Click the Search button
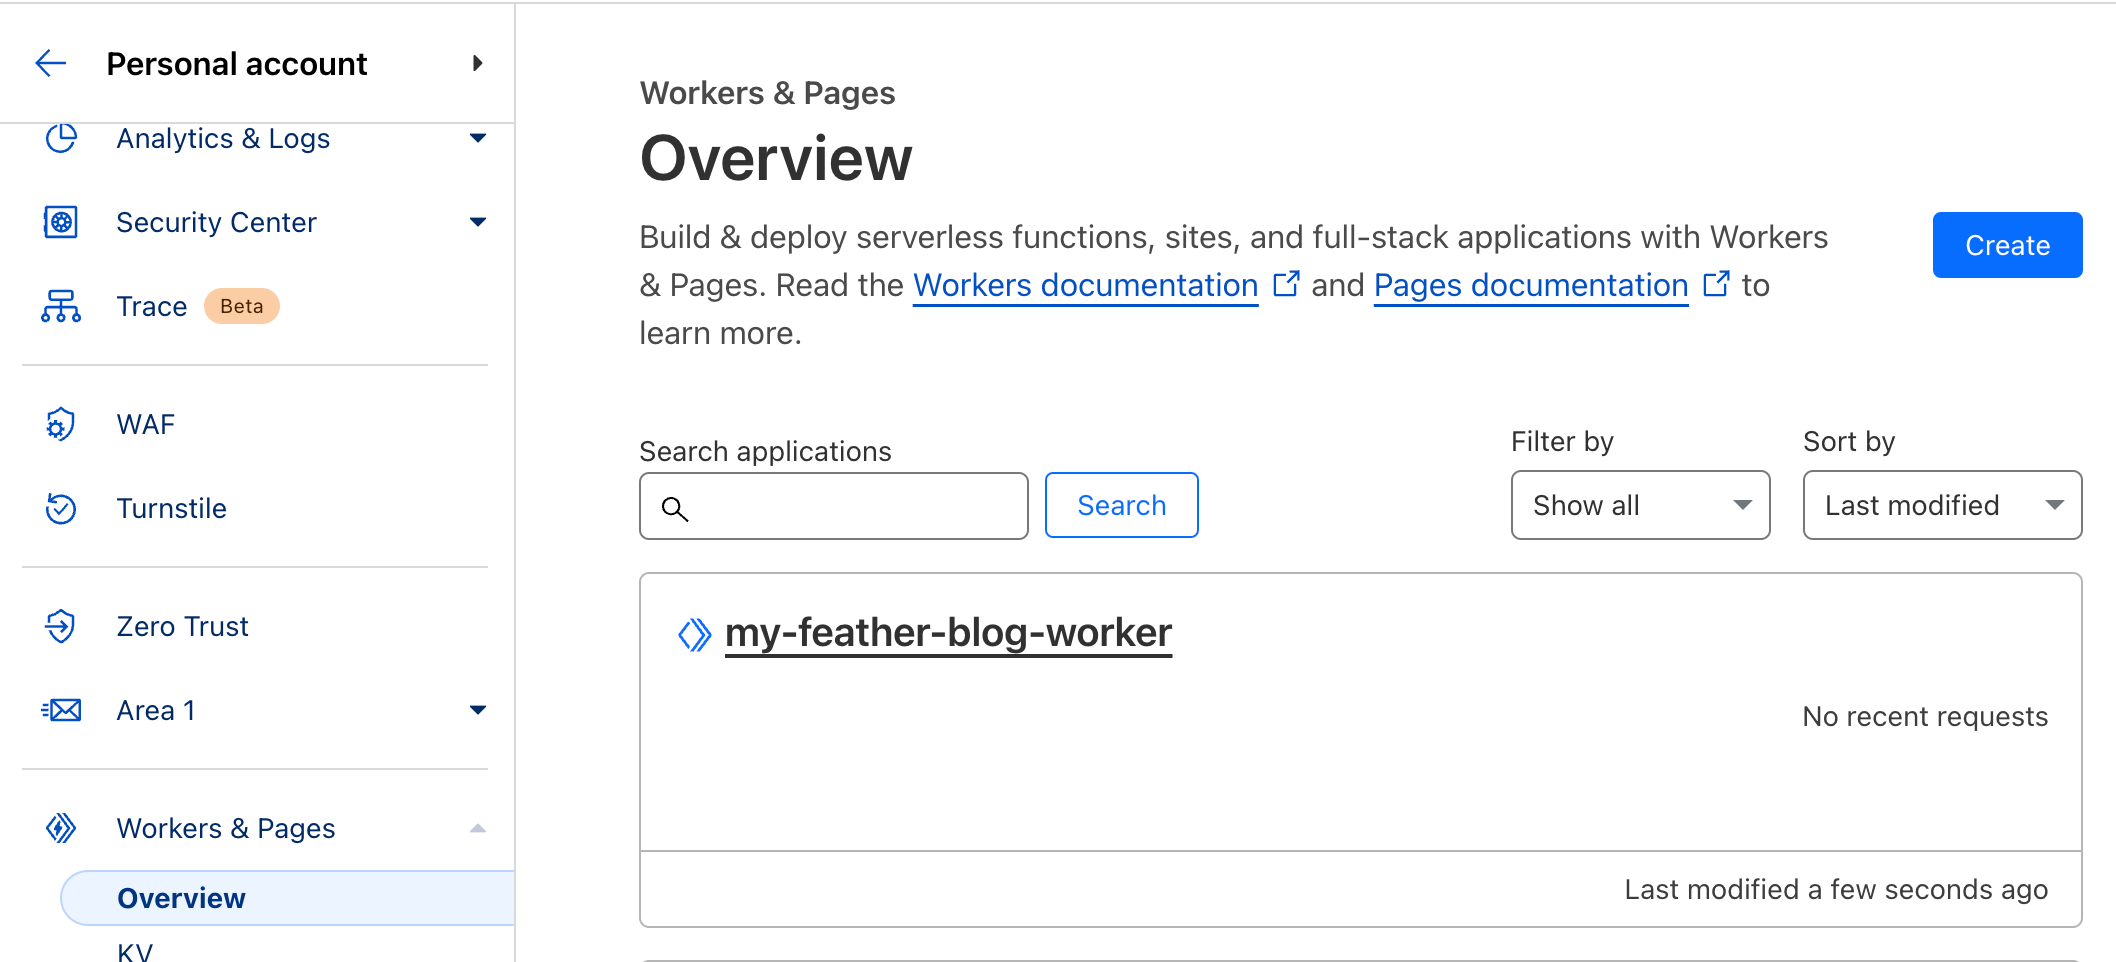2116x962 pixels. click(1122, 505)
